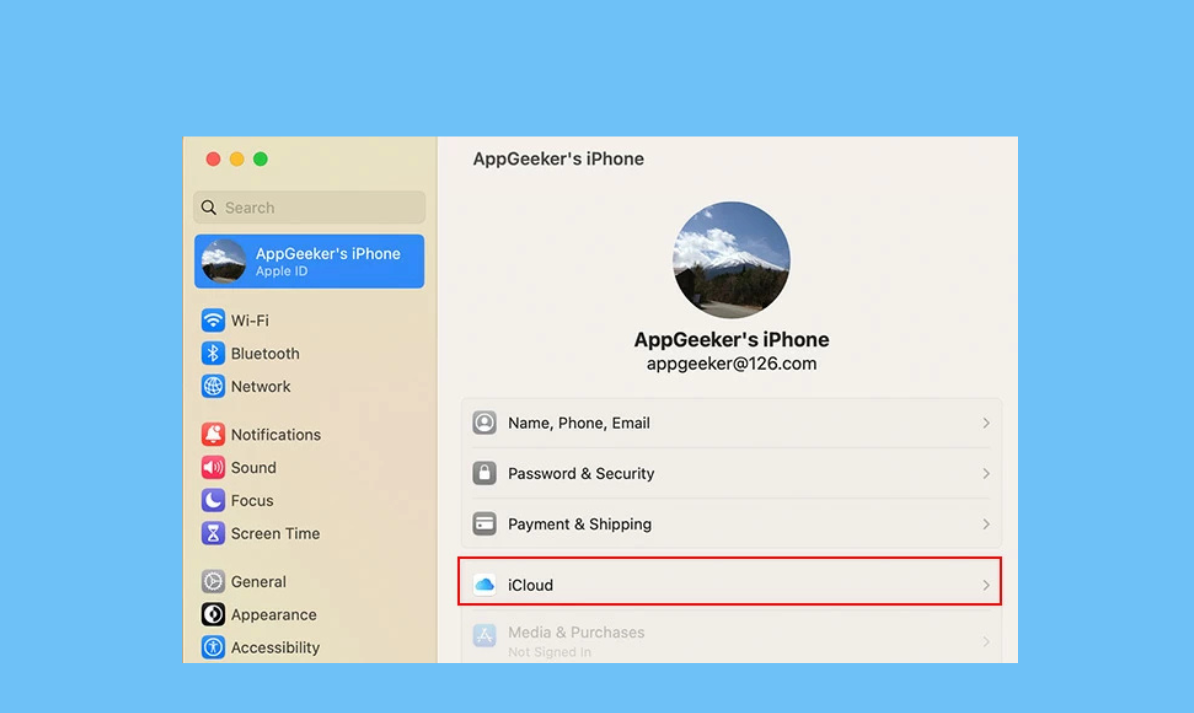Viewport: 1194px width, 713px height.
Task: Select the Bluetooth icon in sidebar
Action: pyautogui.click(x=213, y=353)
